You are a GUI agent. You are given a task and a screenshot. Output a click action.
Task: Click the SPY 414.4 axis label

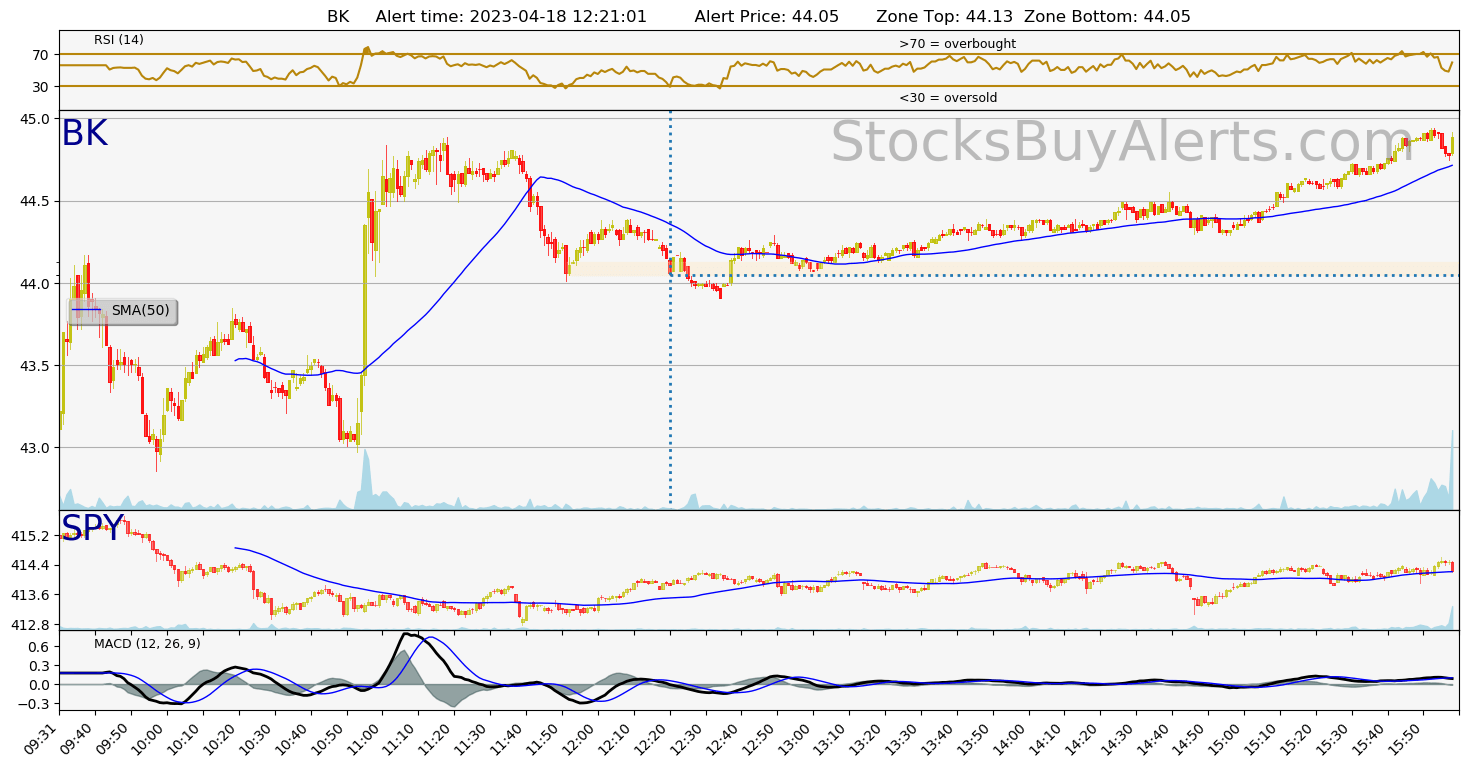click(31, 565)
